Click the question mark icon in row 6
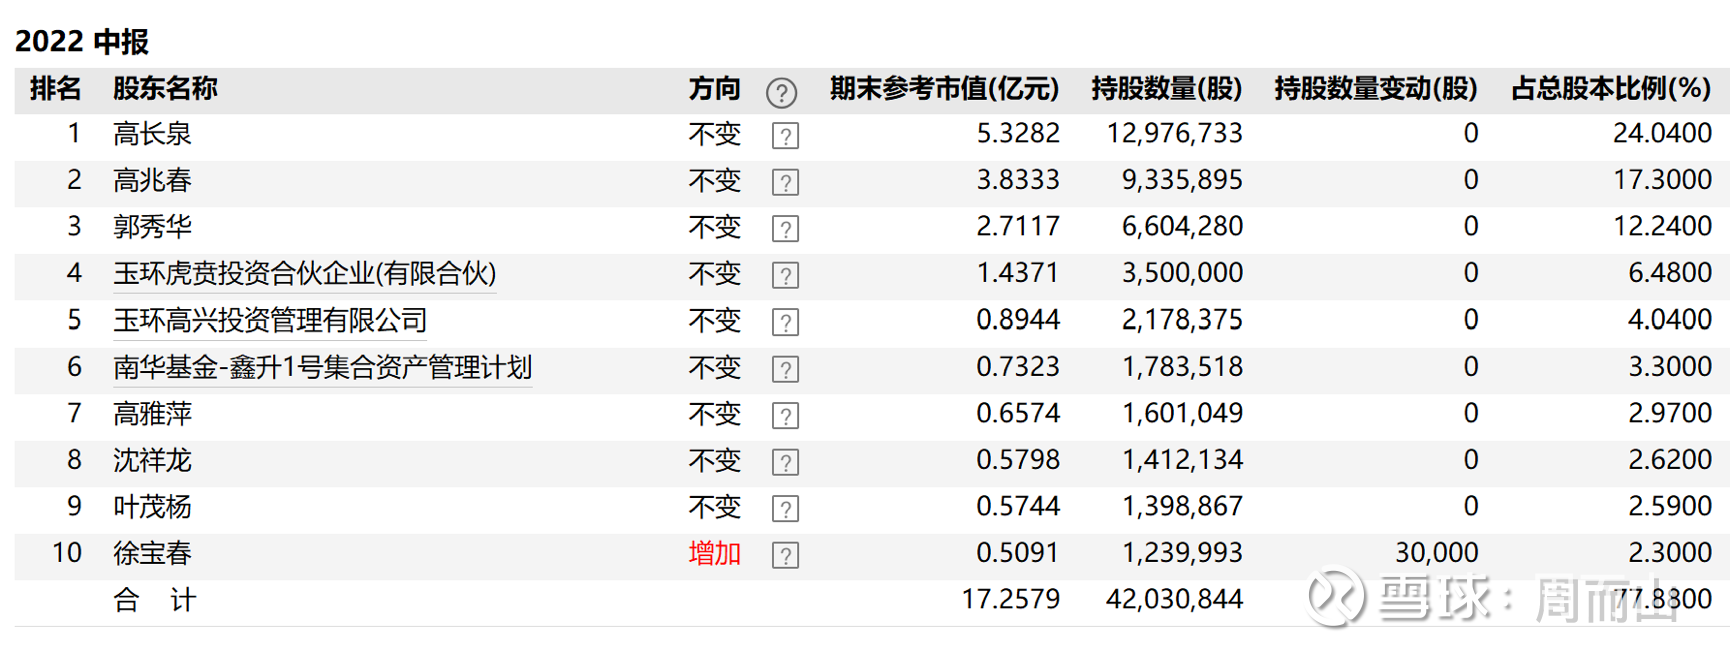The width and height of the screenshot is (1730, 653). pos(785,369)
